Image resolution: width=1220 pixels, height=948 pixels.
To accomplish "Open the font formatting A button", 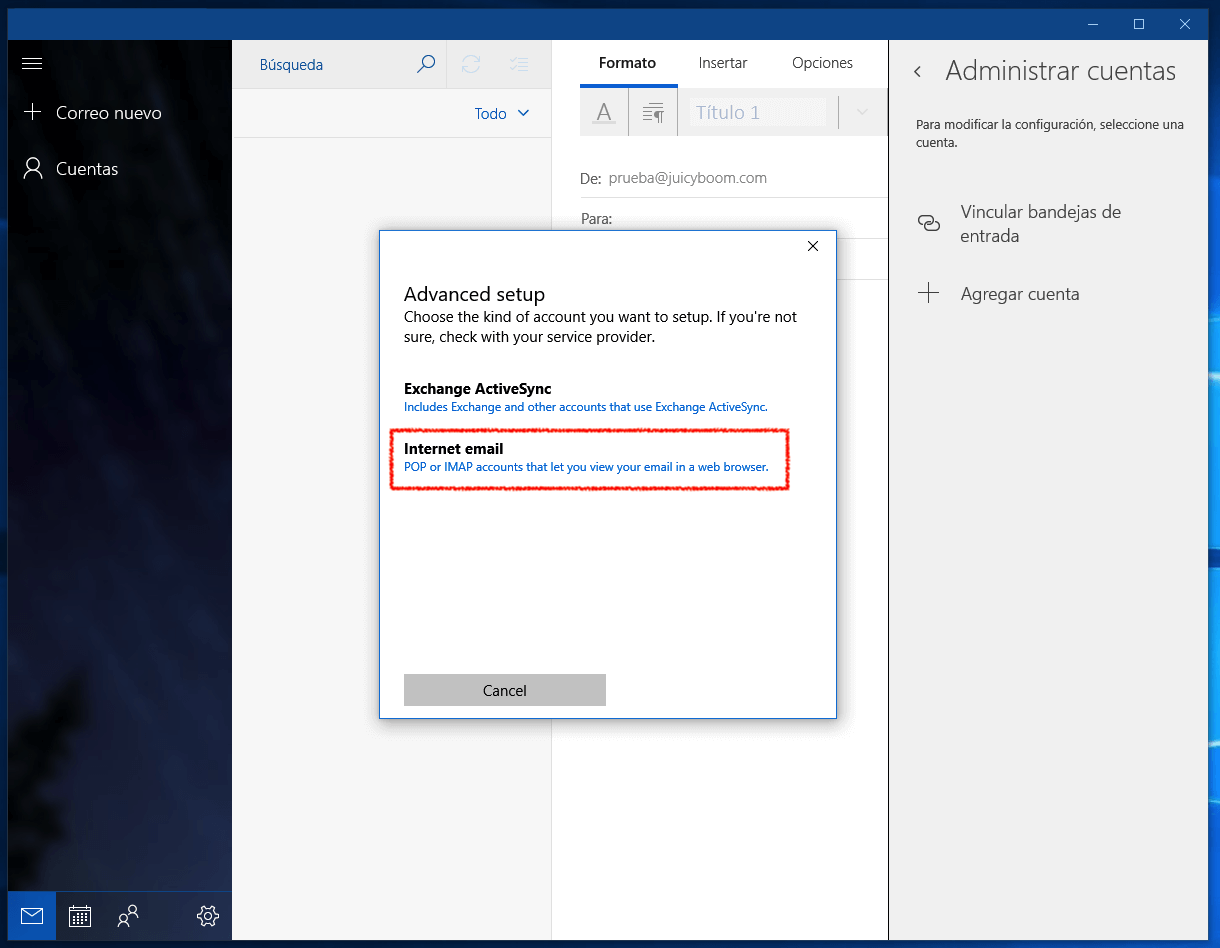I will [604, 113].
